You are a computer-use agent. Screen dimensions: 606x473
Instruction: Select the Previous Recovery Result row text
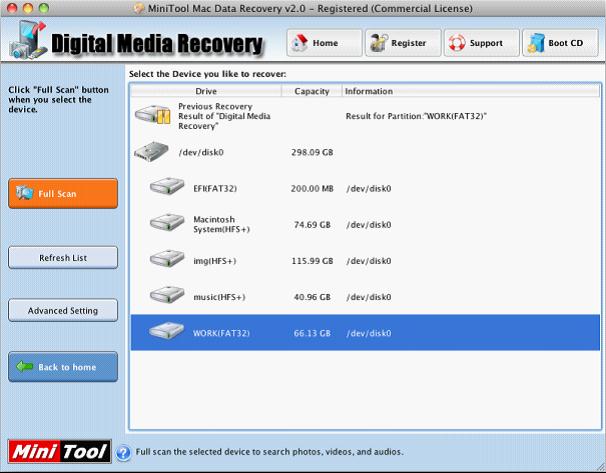224,116
